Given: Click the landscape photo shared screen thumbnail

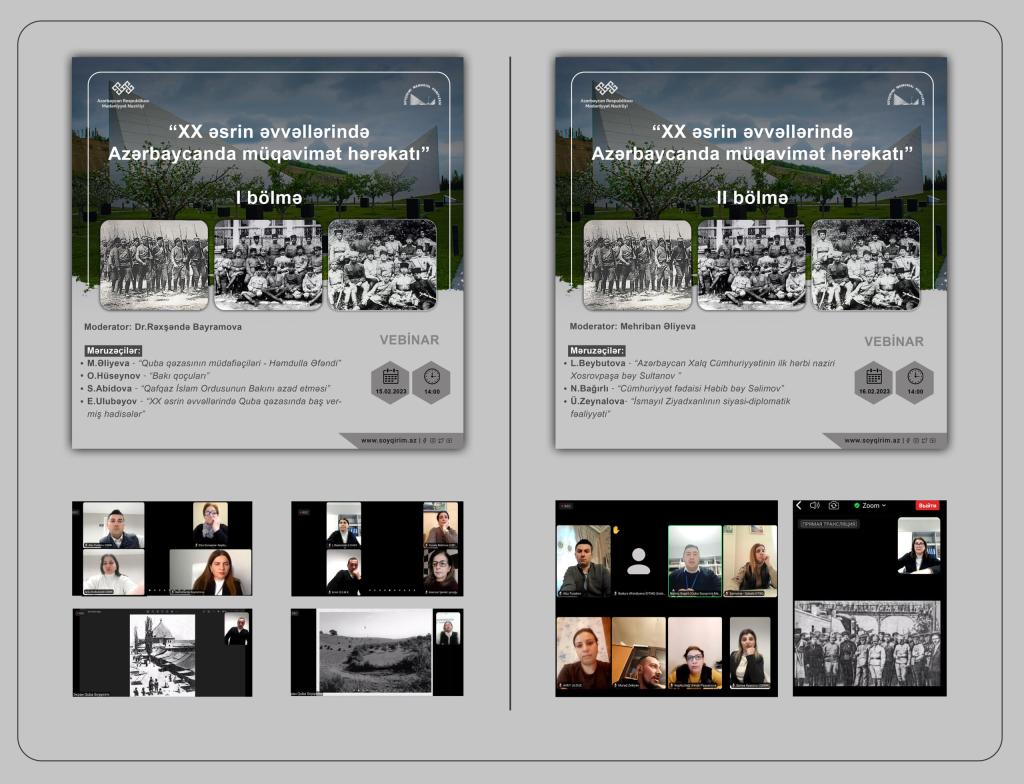Looking at the screenshot, I should click(375, 651).
